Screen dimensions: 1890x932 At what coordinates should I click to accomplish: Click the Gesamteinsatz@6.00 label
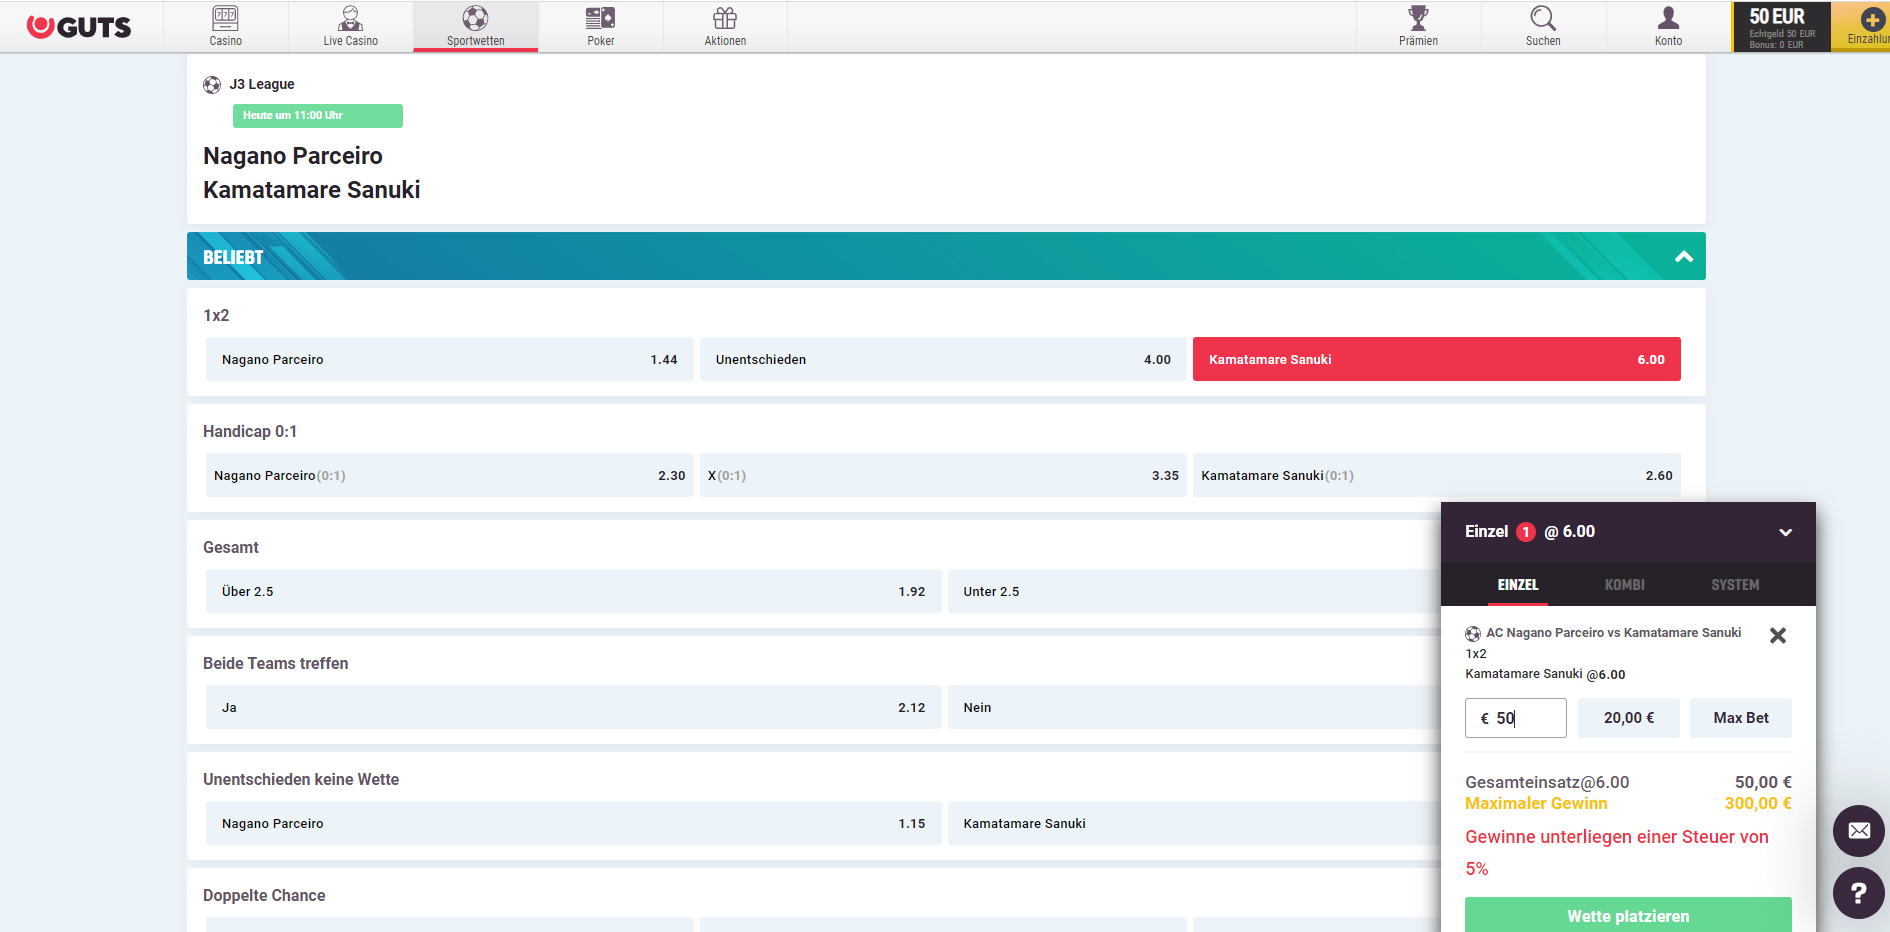tap(1547, 782)
